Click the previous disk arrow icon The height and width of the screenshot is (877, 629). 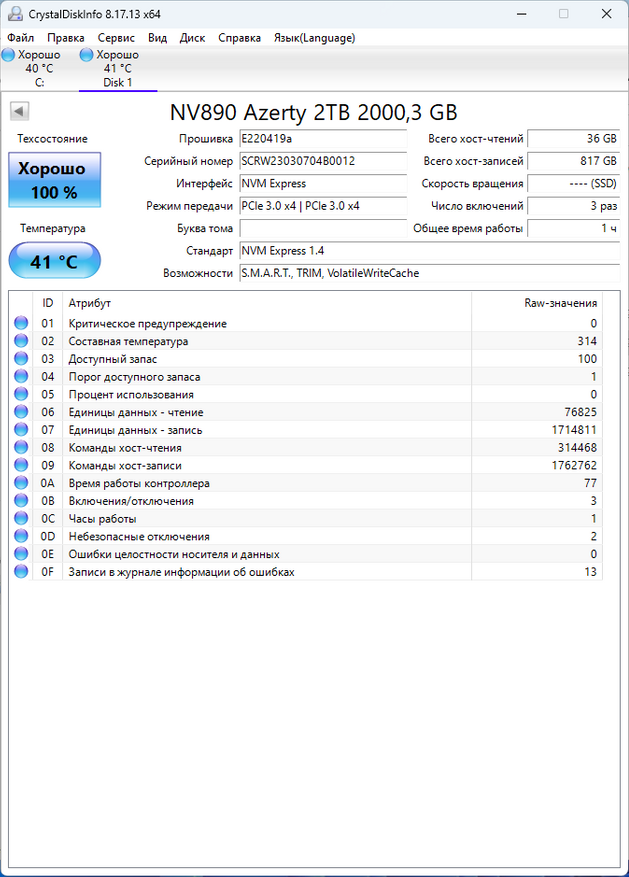(19, 111)
